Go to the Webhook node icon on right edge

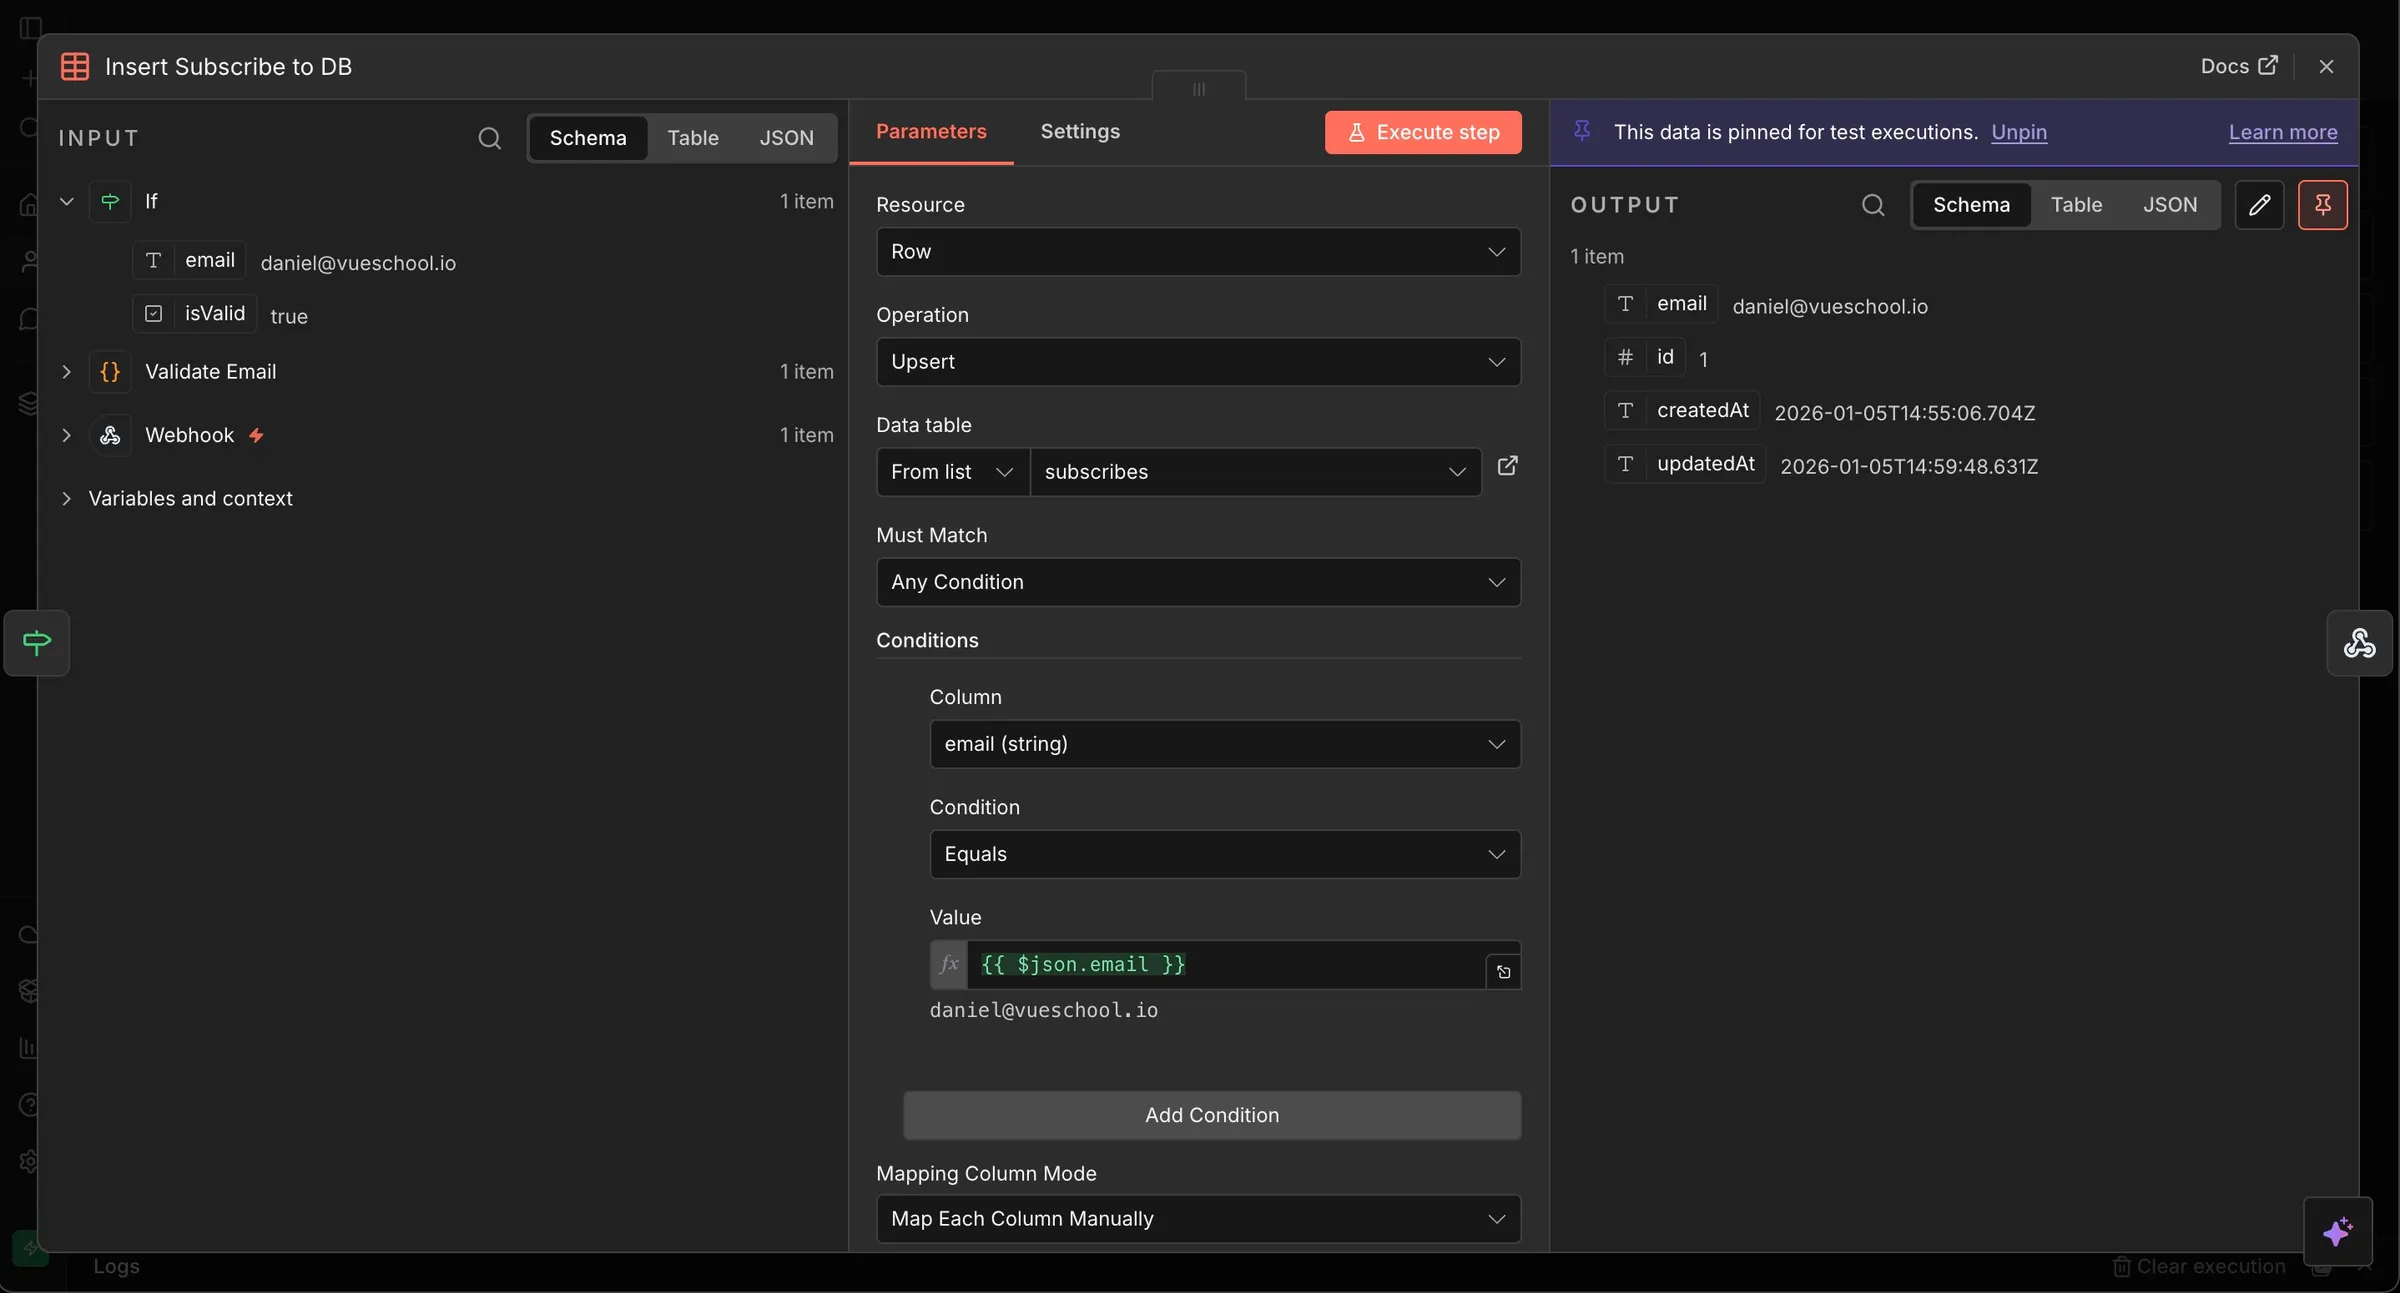click(x=2359, y=643)
